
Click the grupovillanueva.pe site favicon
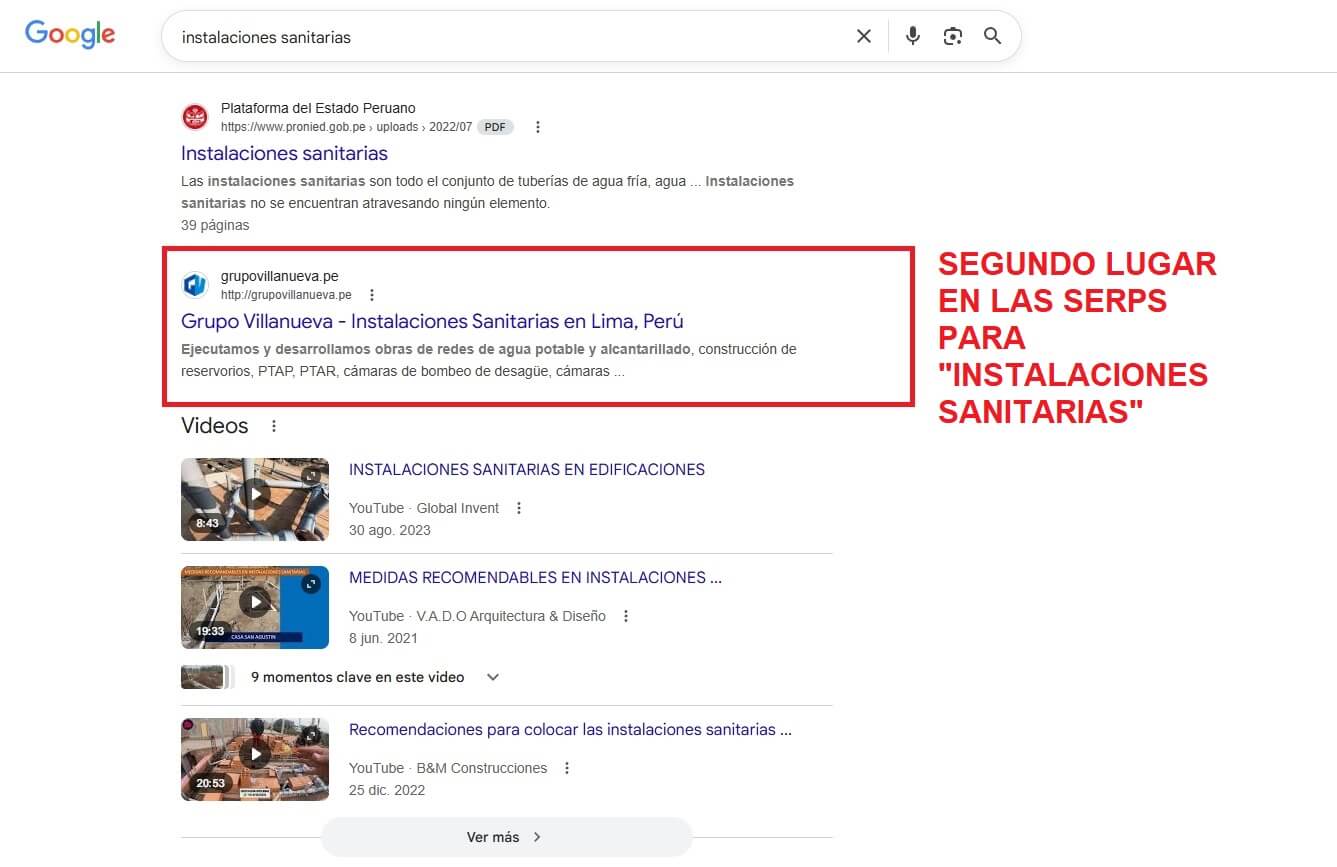point(195,284)
